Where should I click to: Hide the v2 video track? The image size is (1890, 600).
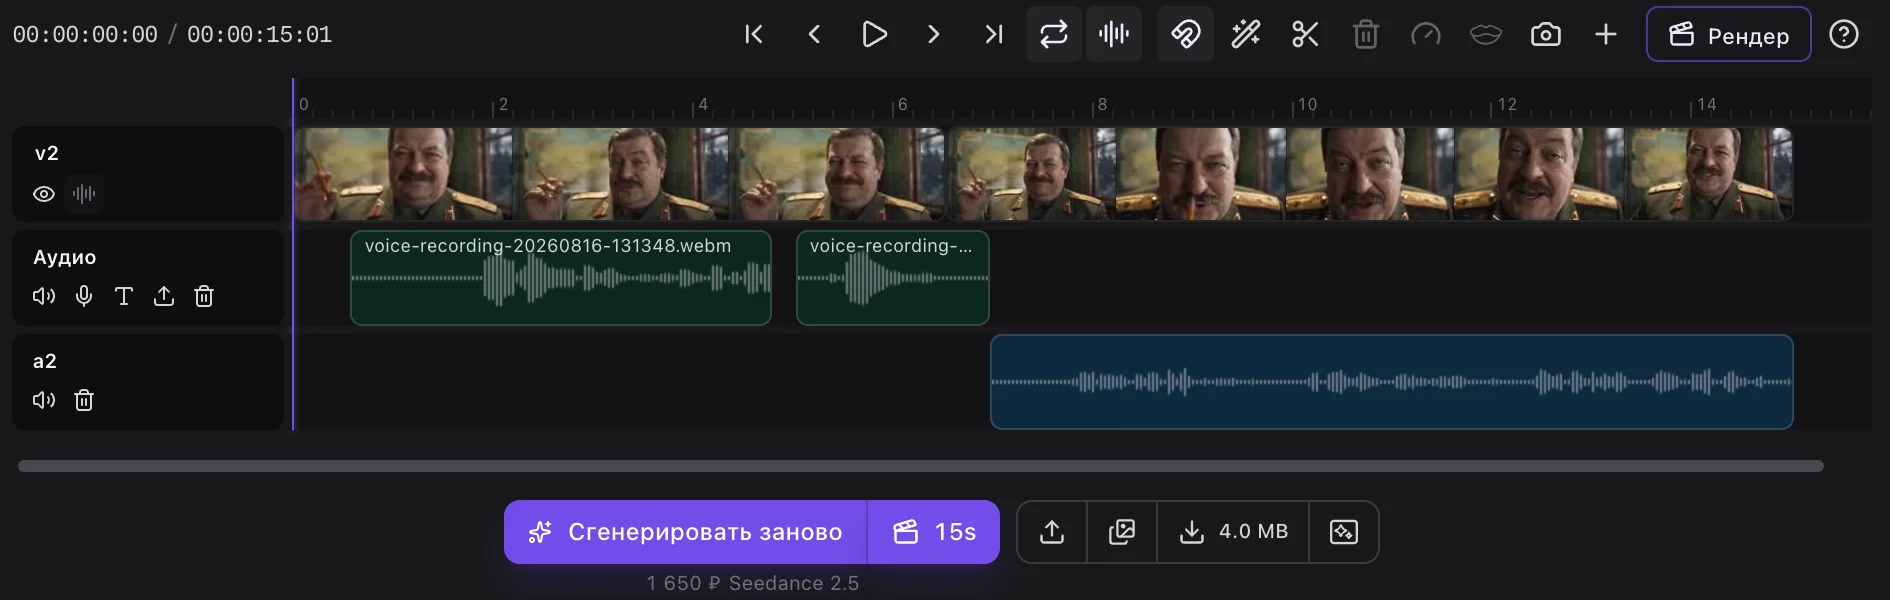[44, 194]
